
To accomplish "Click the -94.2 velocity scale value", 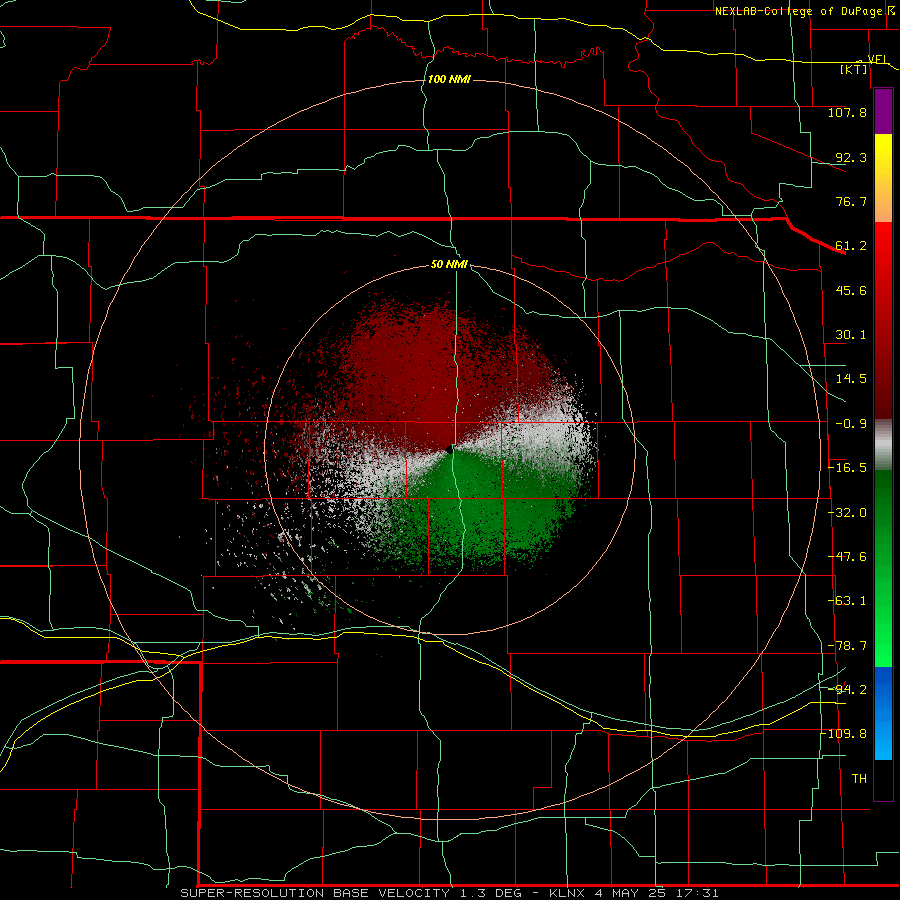I will coord(847,689).
